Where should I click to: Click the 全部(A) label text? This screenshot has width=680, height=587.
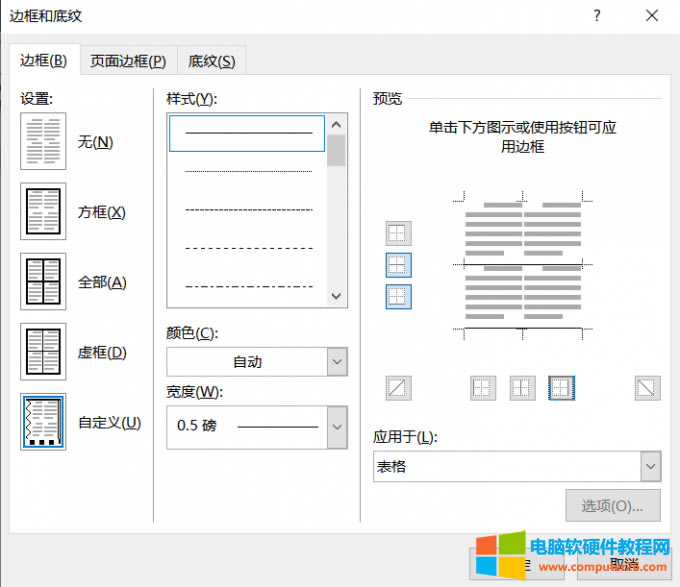[x=102, y=282]
